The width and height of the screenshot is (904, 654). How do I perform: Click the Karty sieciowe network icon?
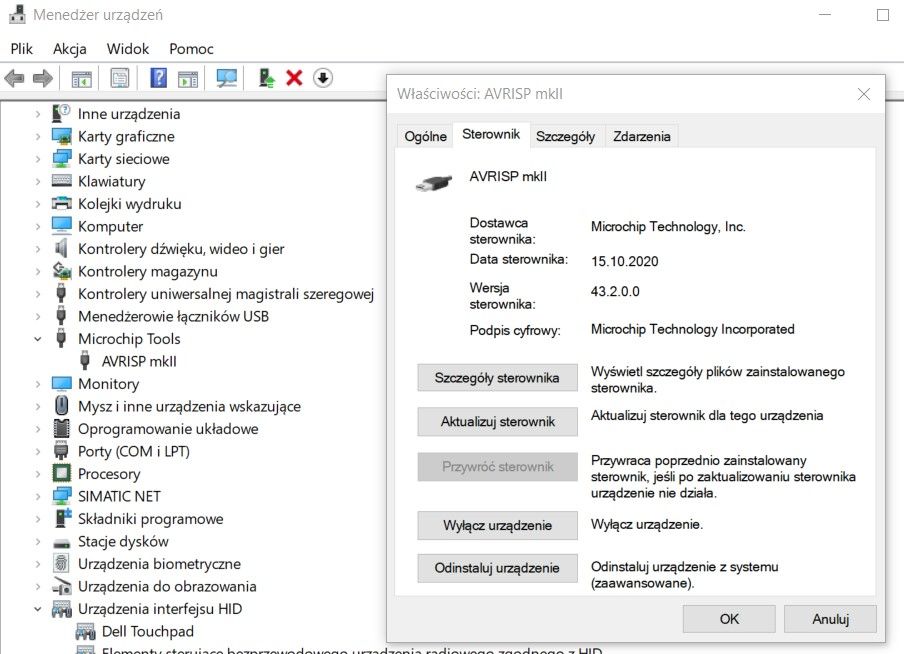(61, 159)
